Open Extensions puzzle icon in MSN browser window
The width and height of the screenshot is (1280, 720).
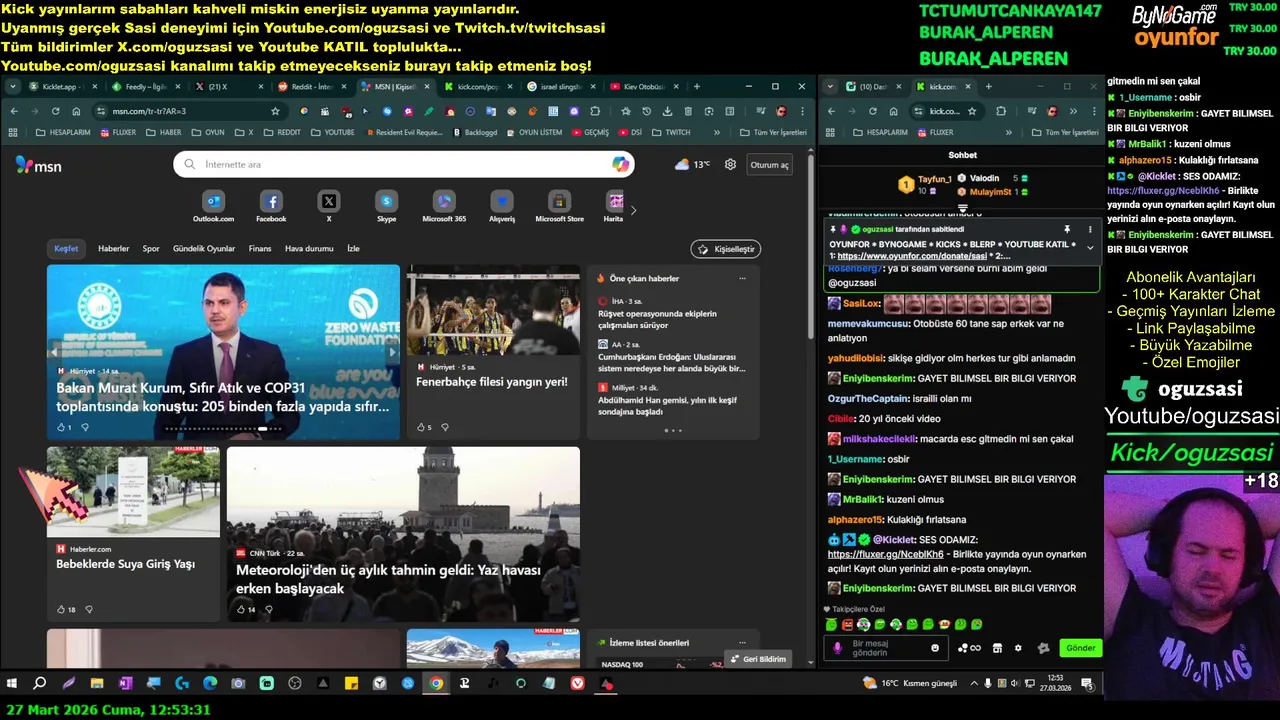coord(595,111)
